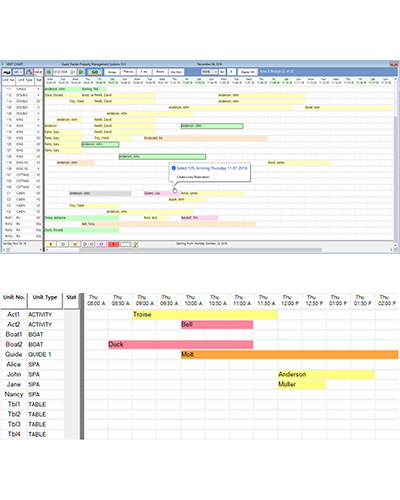This screenshot has height=500, width=400.
Task: Click the horizontal scrollbar under the unit chart
Action: [200, 250]
